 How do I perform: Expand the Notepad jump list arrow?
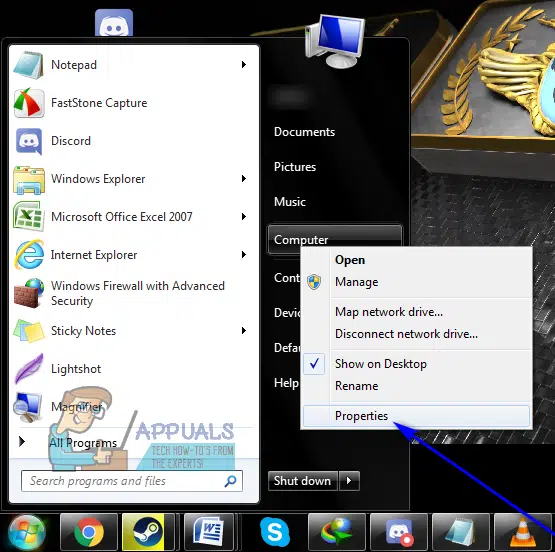(244, 64)
